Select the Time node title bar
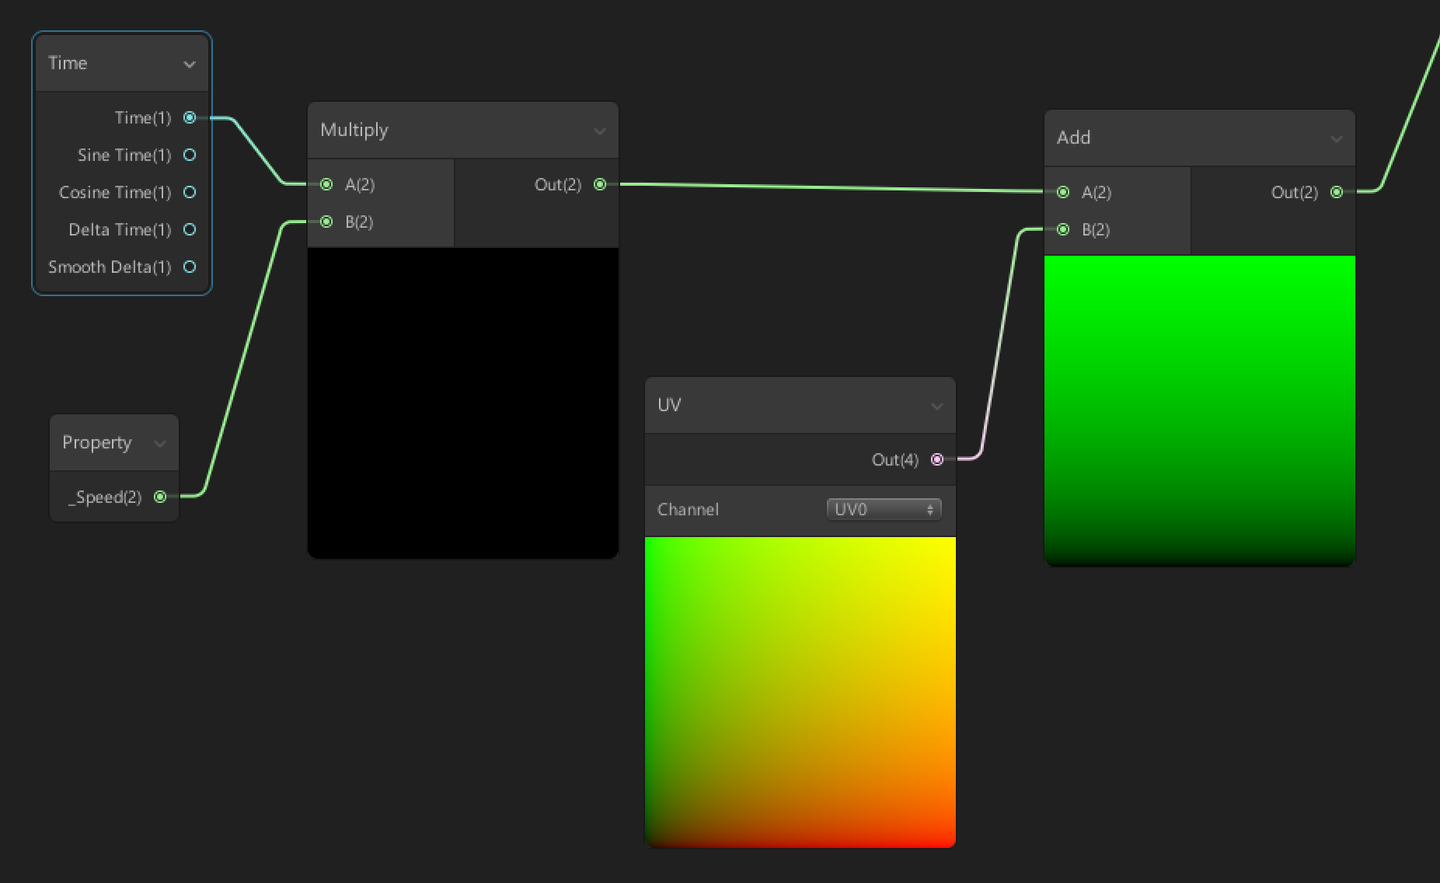This screenshot has width=1440, height=883. pos(100,63)
